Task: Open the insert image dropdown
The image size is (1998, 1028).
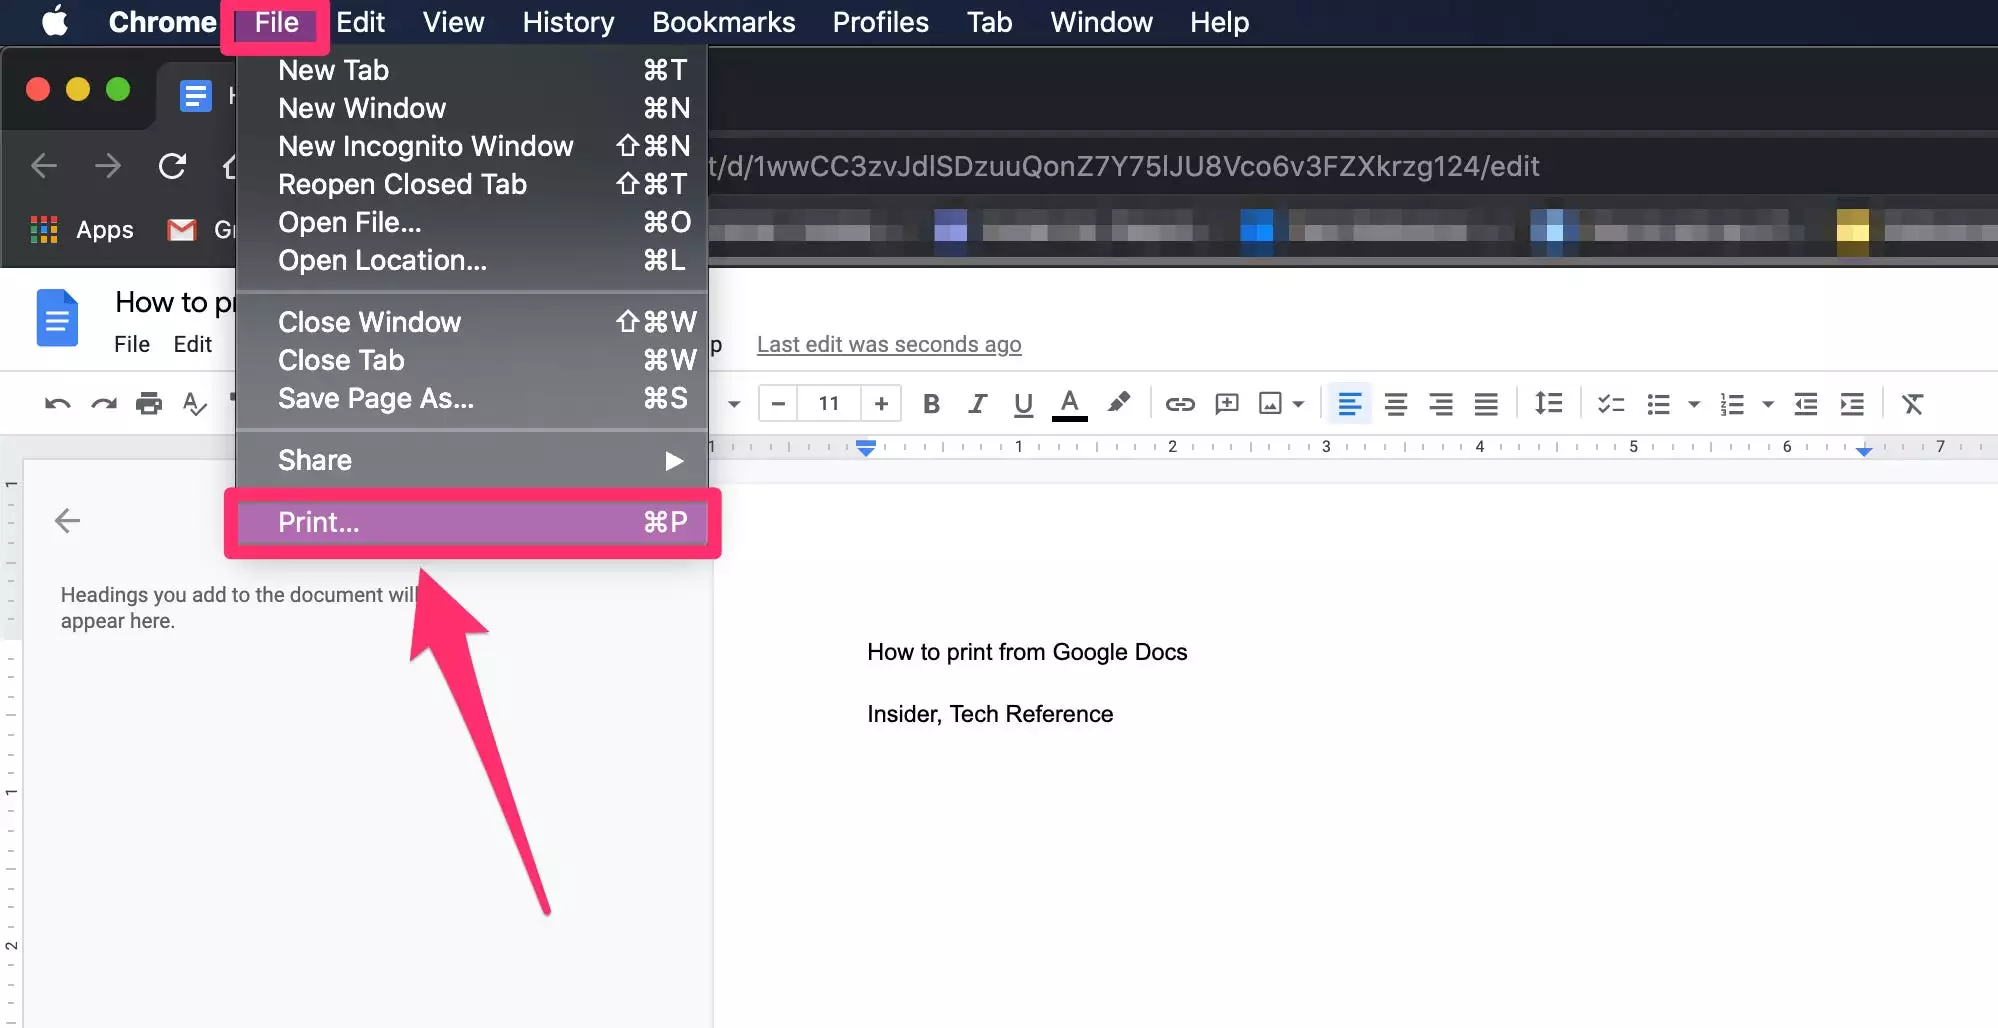Action: (1298, 404)
